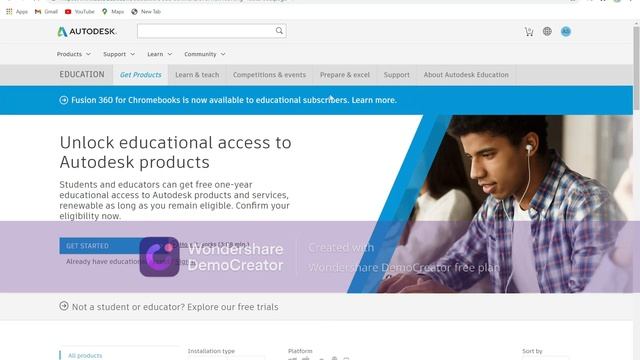
Task: Click the arrow icon beside Fusion 360 banner
Action: 64,100
